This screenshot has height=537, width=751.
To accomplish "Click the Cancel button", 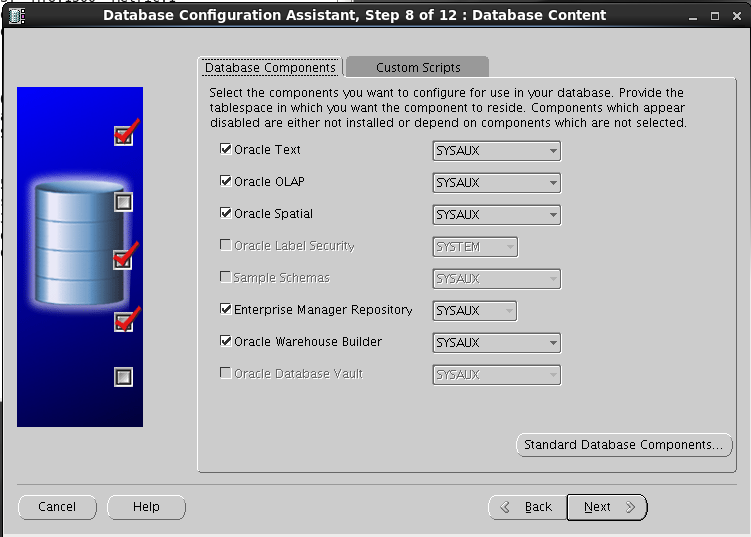I will coord(57,507).
